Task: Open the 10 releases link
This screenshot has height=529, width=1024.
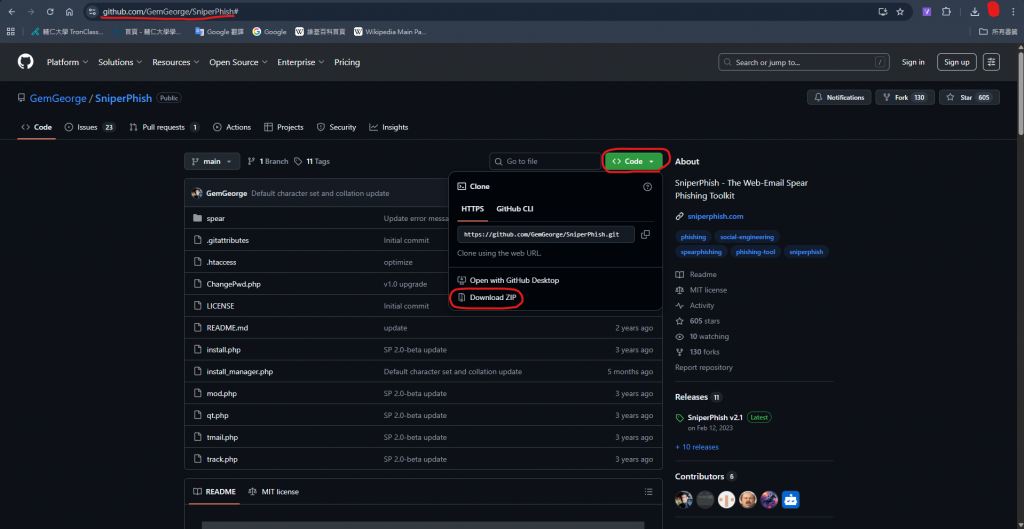Action: coord(697,447)
